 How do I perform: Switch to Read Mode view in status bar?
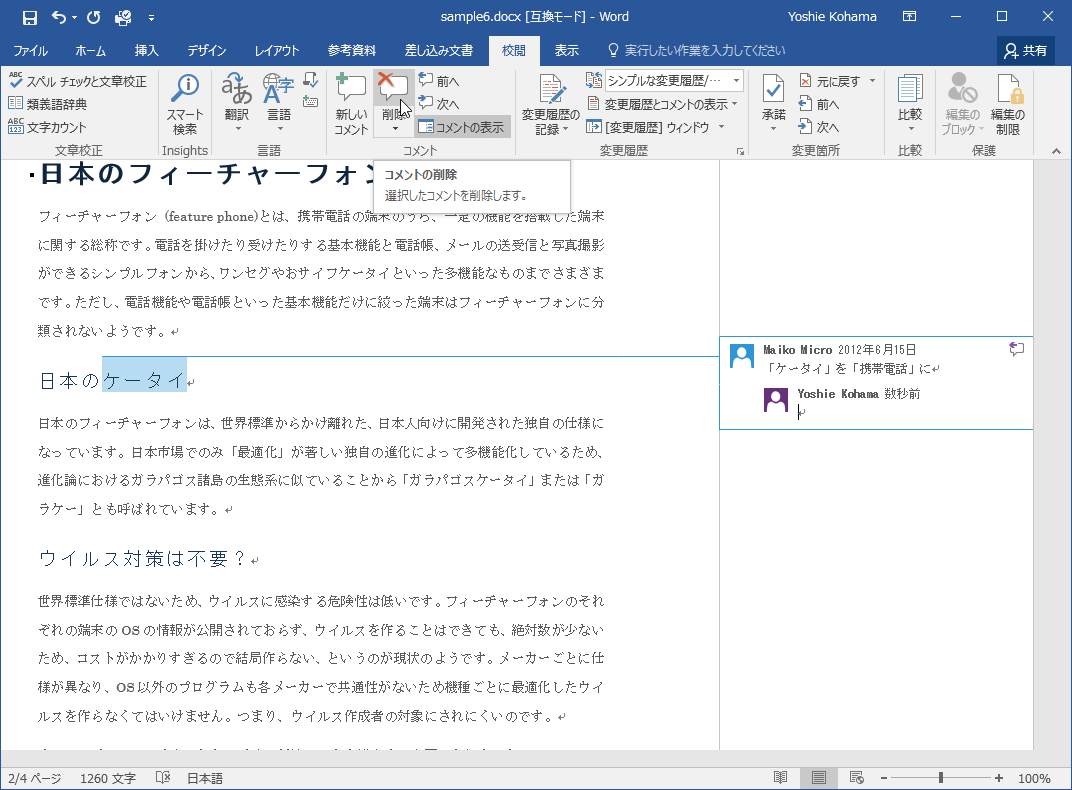click(781, 778)
